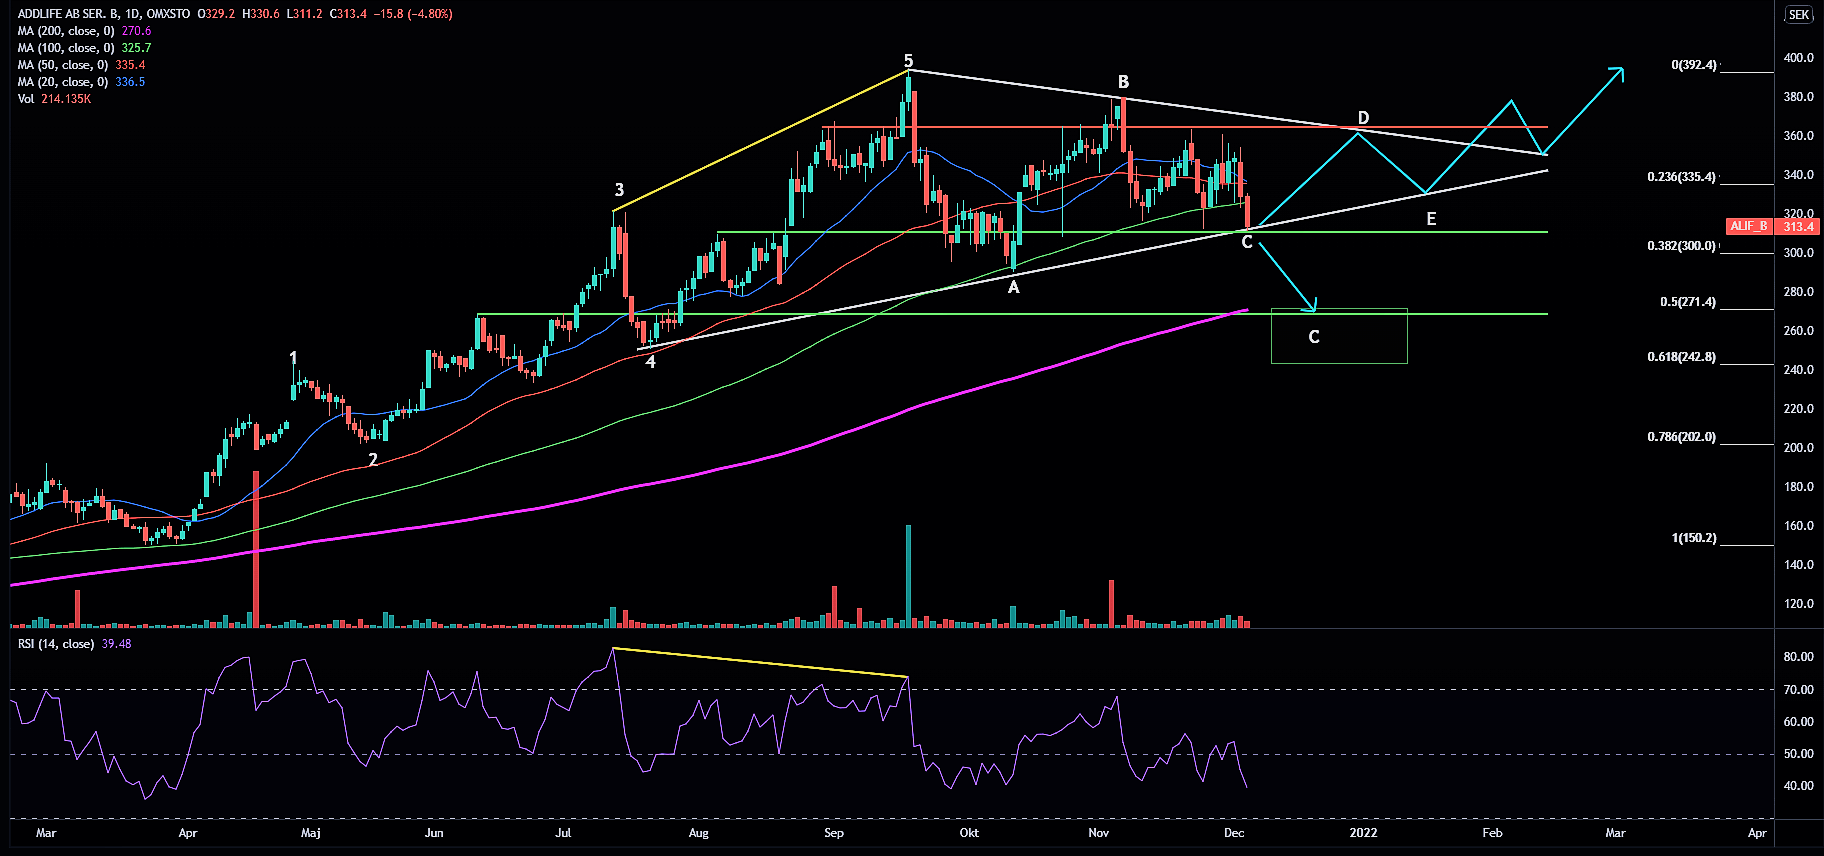
Task: Click the 2022 label on the time axis
Action: [1362, 833]
